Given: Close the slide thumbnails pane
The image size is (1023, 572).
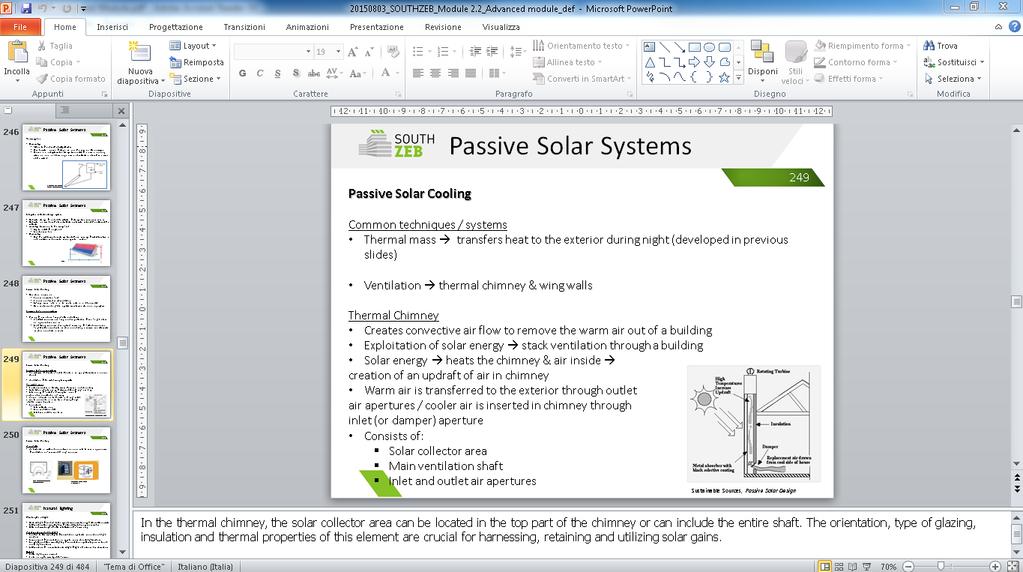Looking at the screenshot, I should coord(121,111).
